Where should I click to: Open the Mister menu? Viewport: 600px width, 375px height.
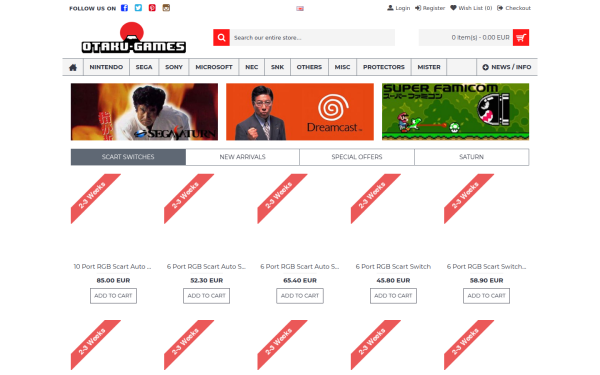[x=429, y=67]
